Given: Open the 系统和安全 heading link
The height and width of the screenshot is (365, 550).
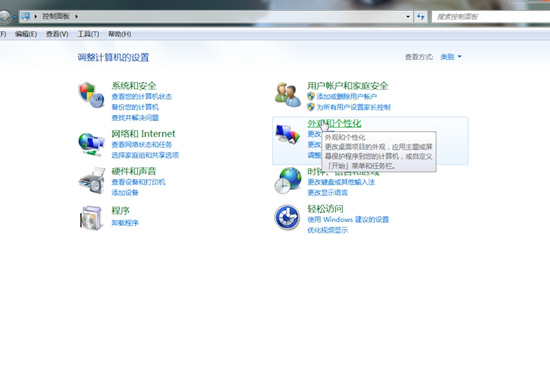Looking at the screenshot, I should [x=134, y=86].
